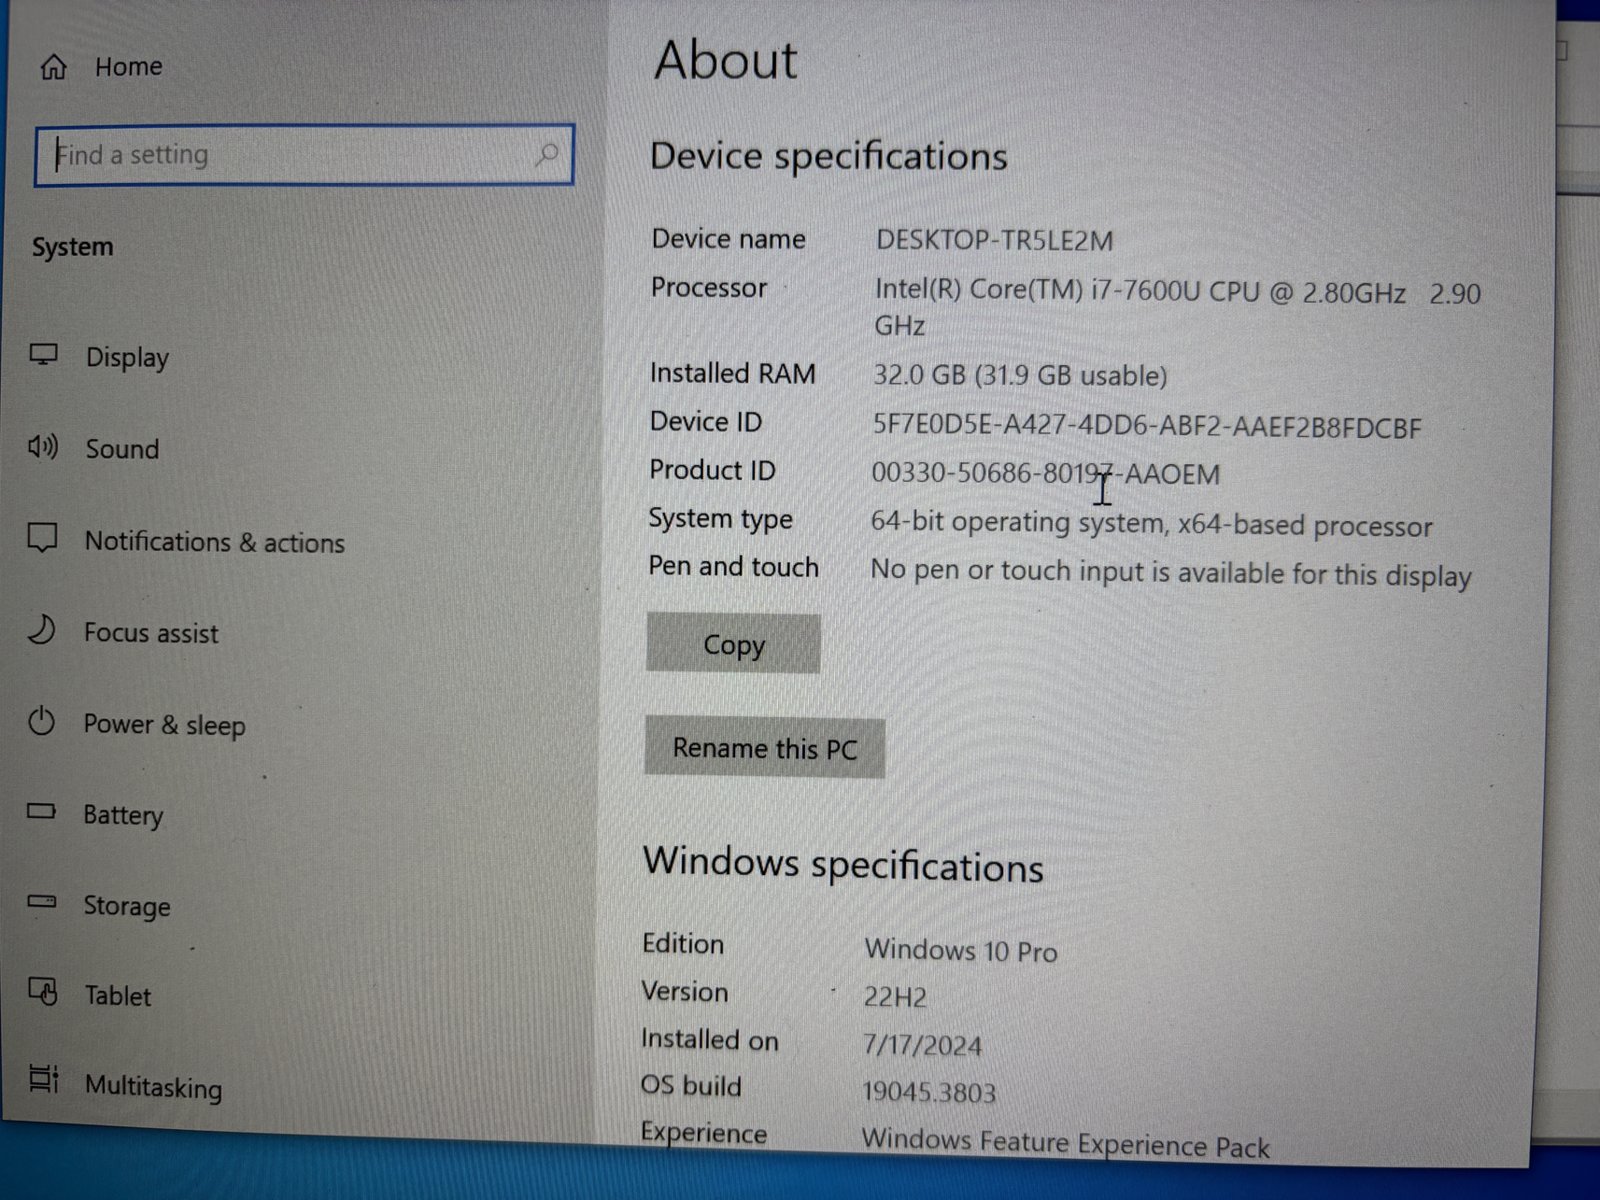
Task: Open Sound settings page
Action: [122, 448]
